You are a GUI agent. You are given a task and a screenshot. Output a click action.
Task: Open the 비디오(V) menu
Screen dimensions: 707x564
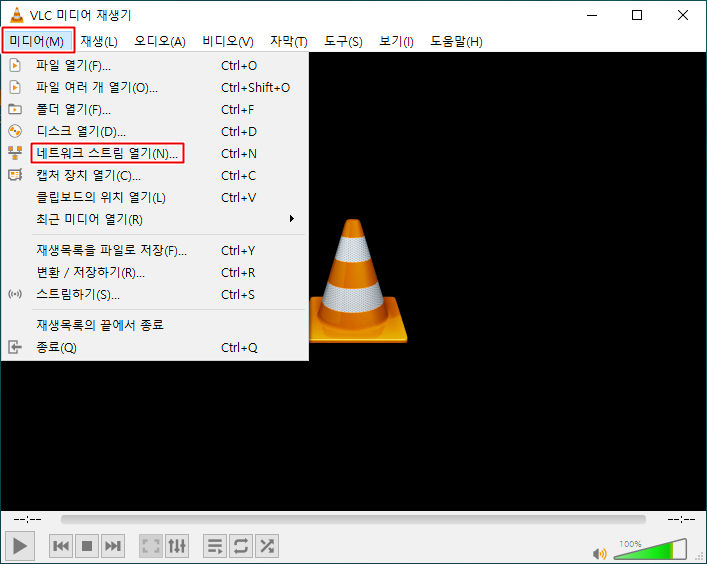coord(228,41)
